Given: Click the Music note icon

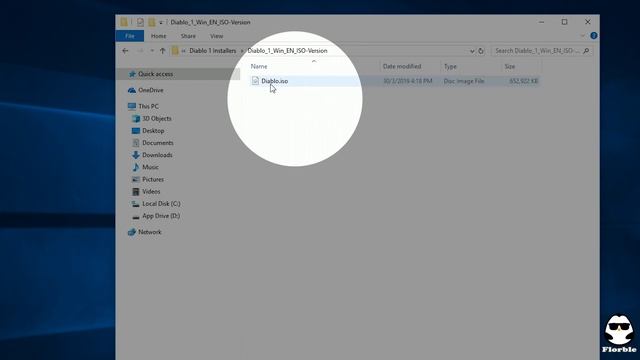Looking at the screenshot, I should [x=136, y=167].
